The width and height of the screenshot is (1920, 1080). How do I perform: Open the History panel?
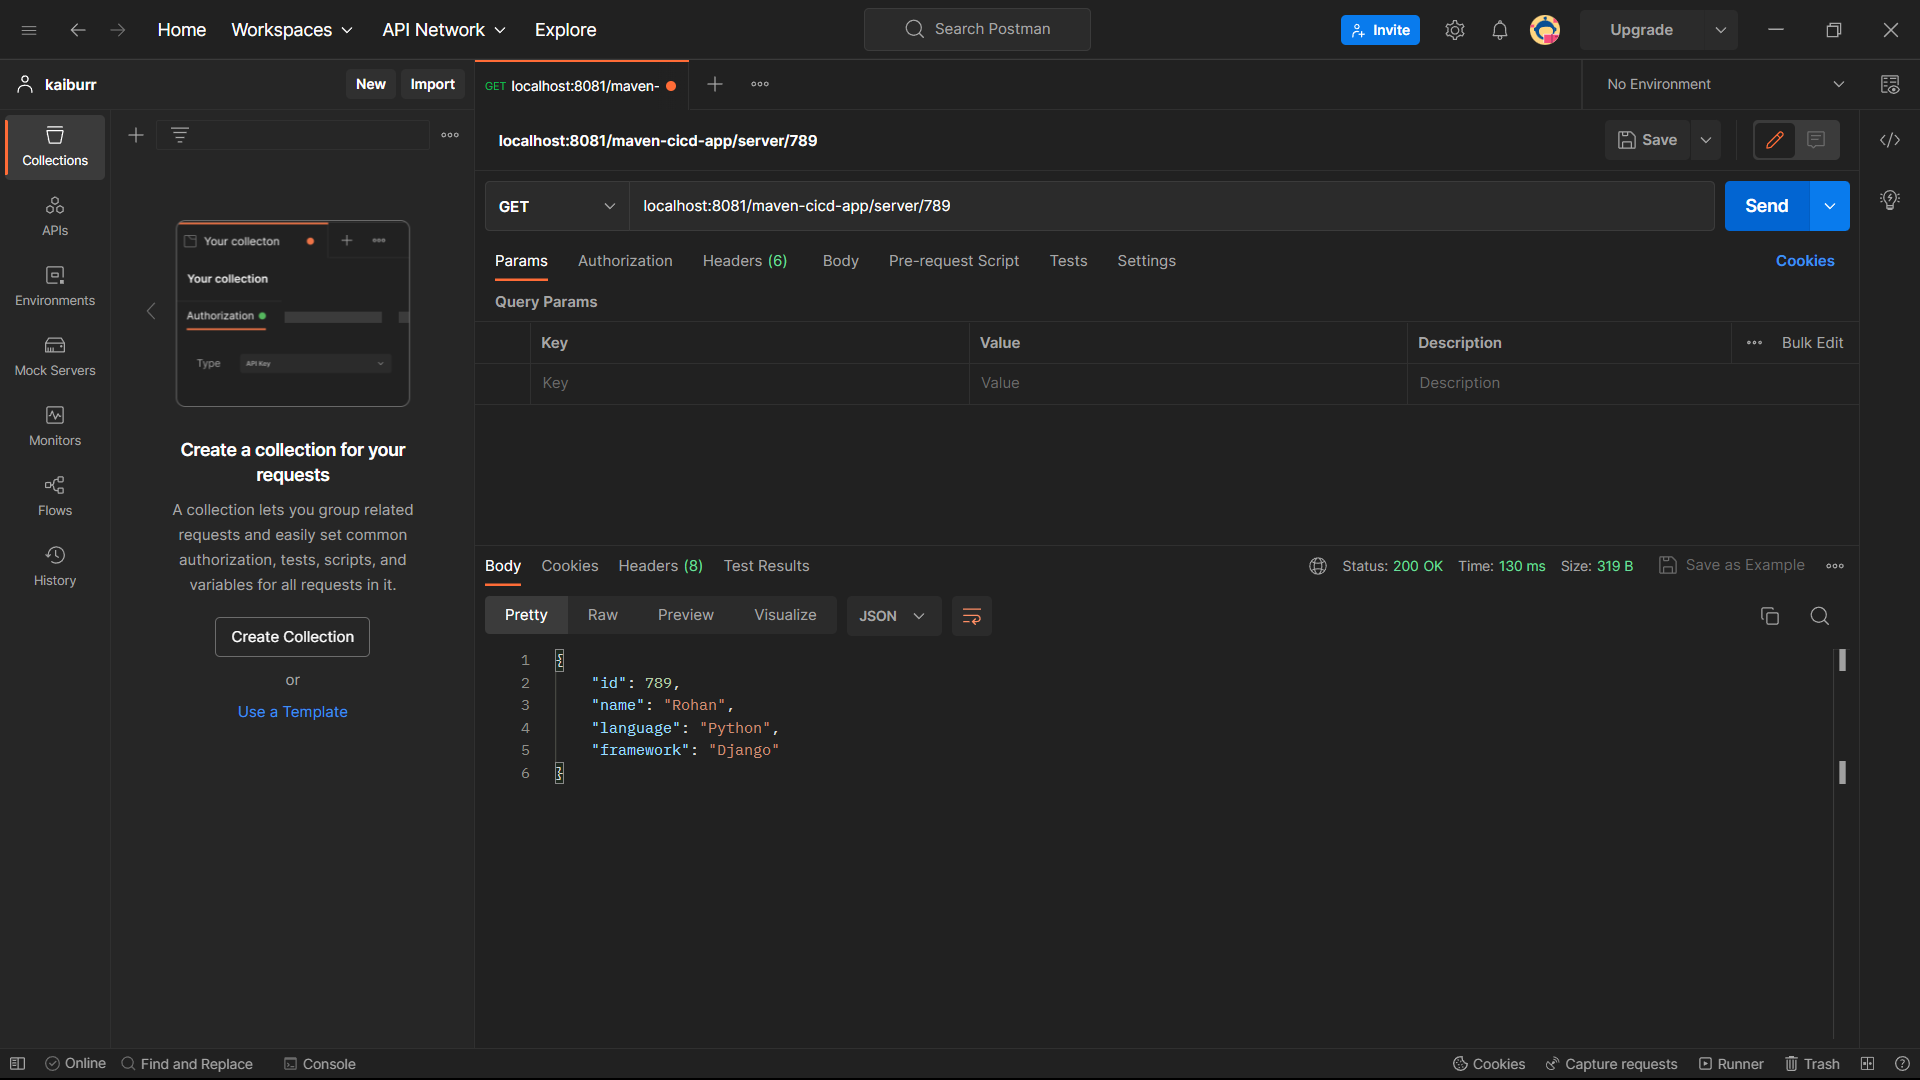point(54,566)
